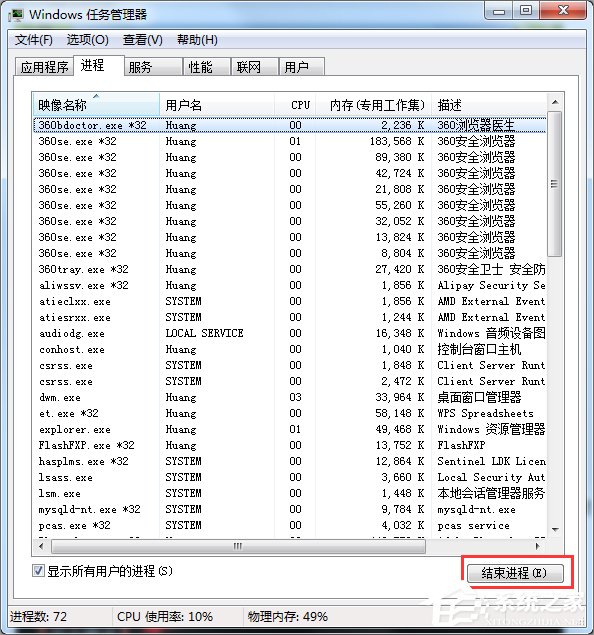Screen dimensions: 594x635
Task: Click CPU 使用率: 10% status entry
Action: coord(165,616)
